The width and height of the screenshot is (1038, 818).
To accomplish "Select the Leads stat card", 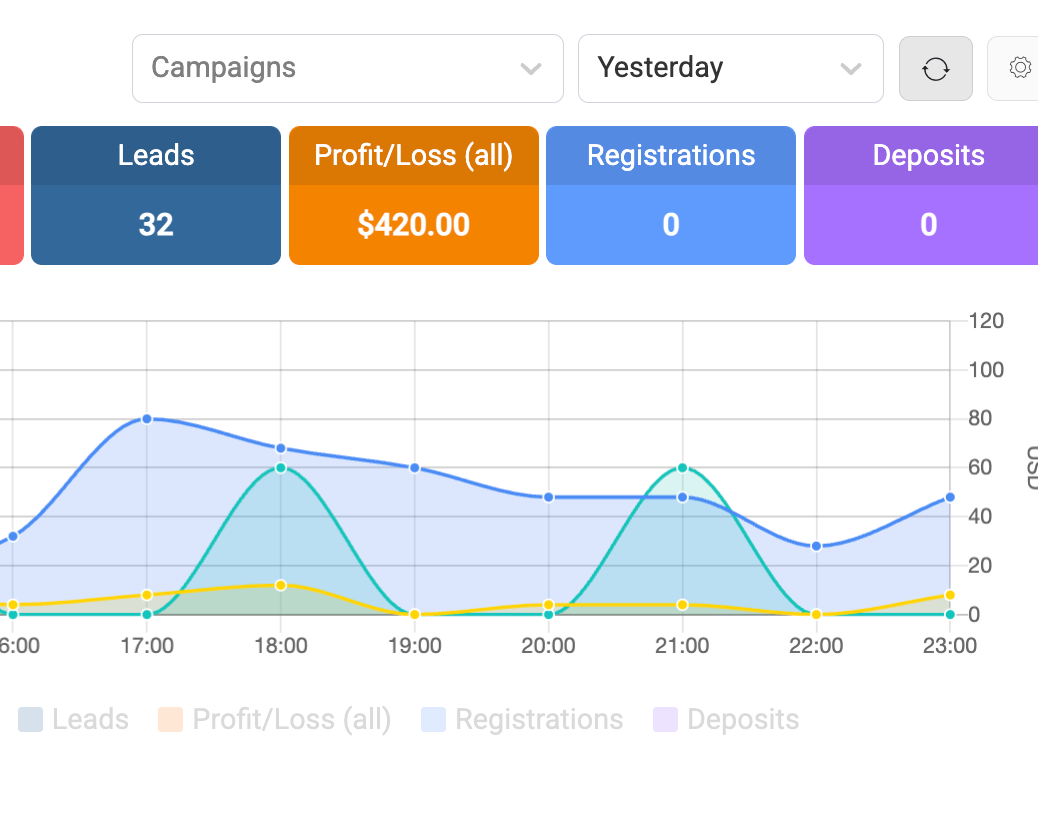I will coord(156,195).
